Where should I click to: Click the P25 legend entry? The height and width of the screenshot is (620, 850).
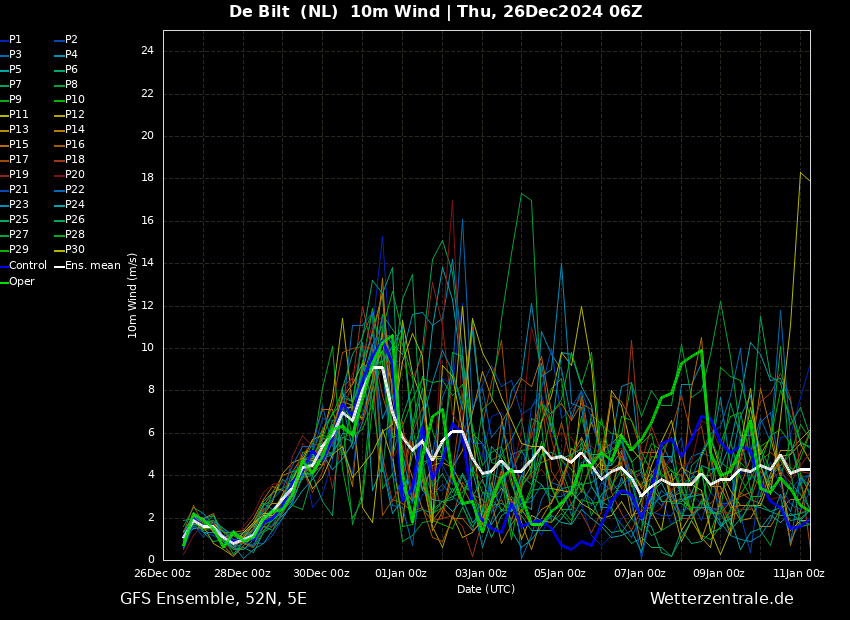tap(15, 219)
